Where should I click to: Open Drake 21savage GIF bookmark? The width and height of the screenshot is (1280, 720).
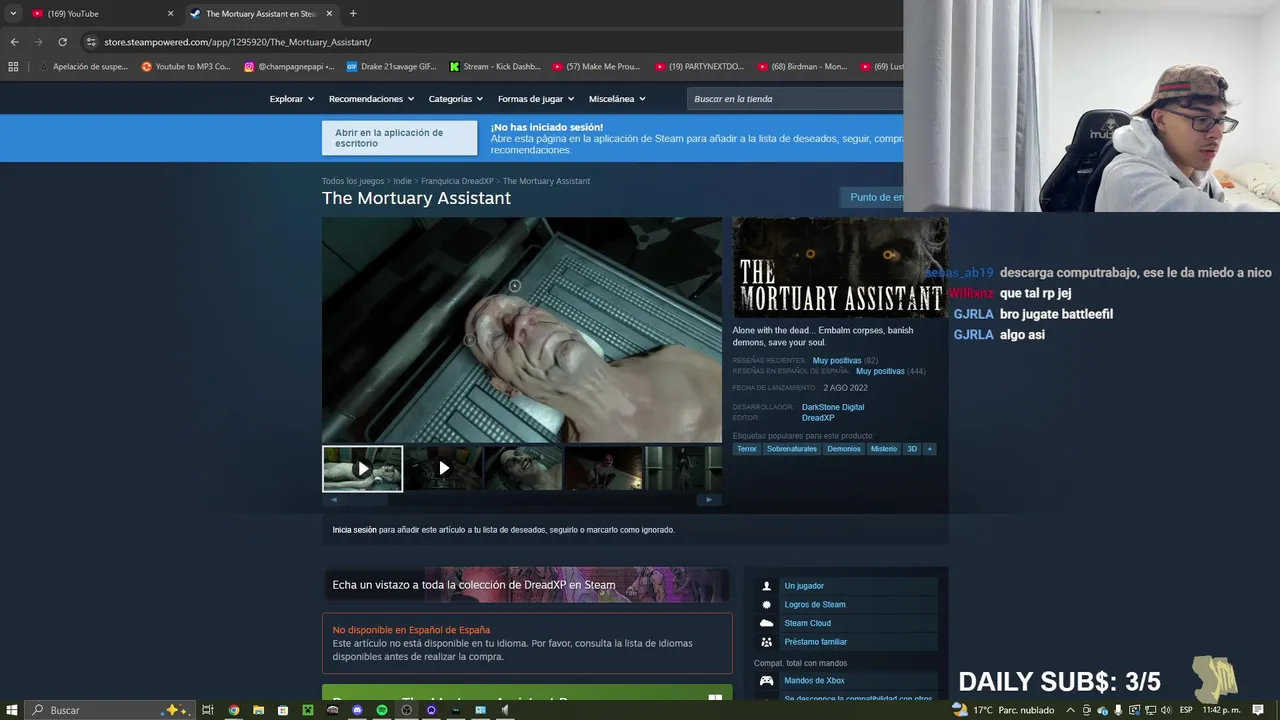[391, 67]
